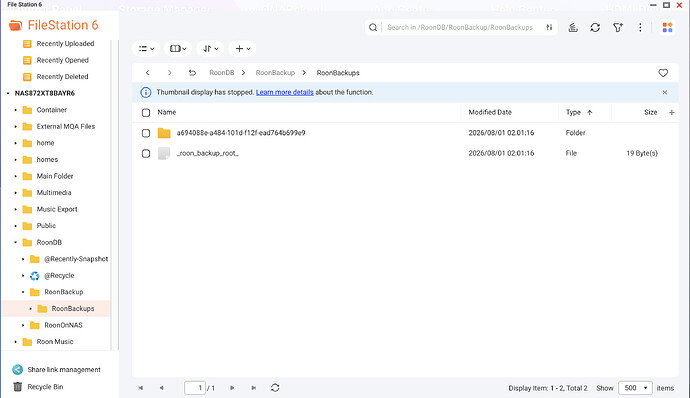Select the _roon_backup_root_ file icon

[164, 153]
